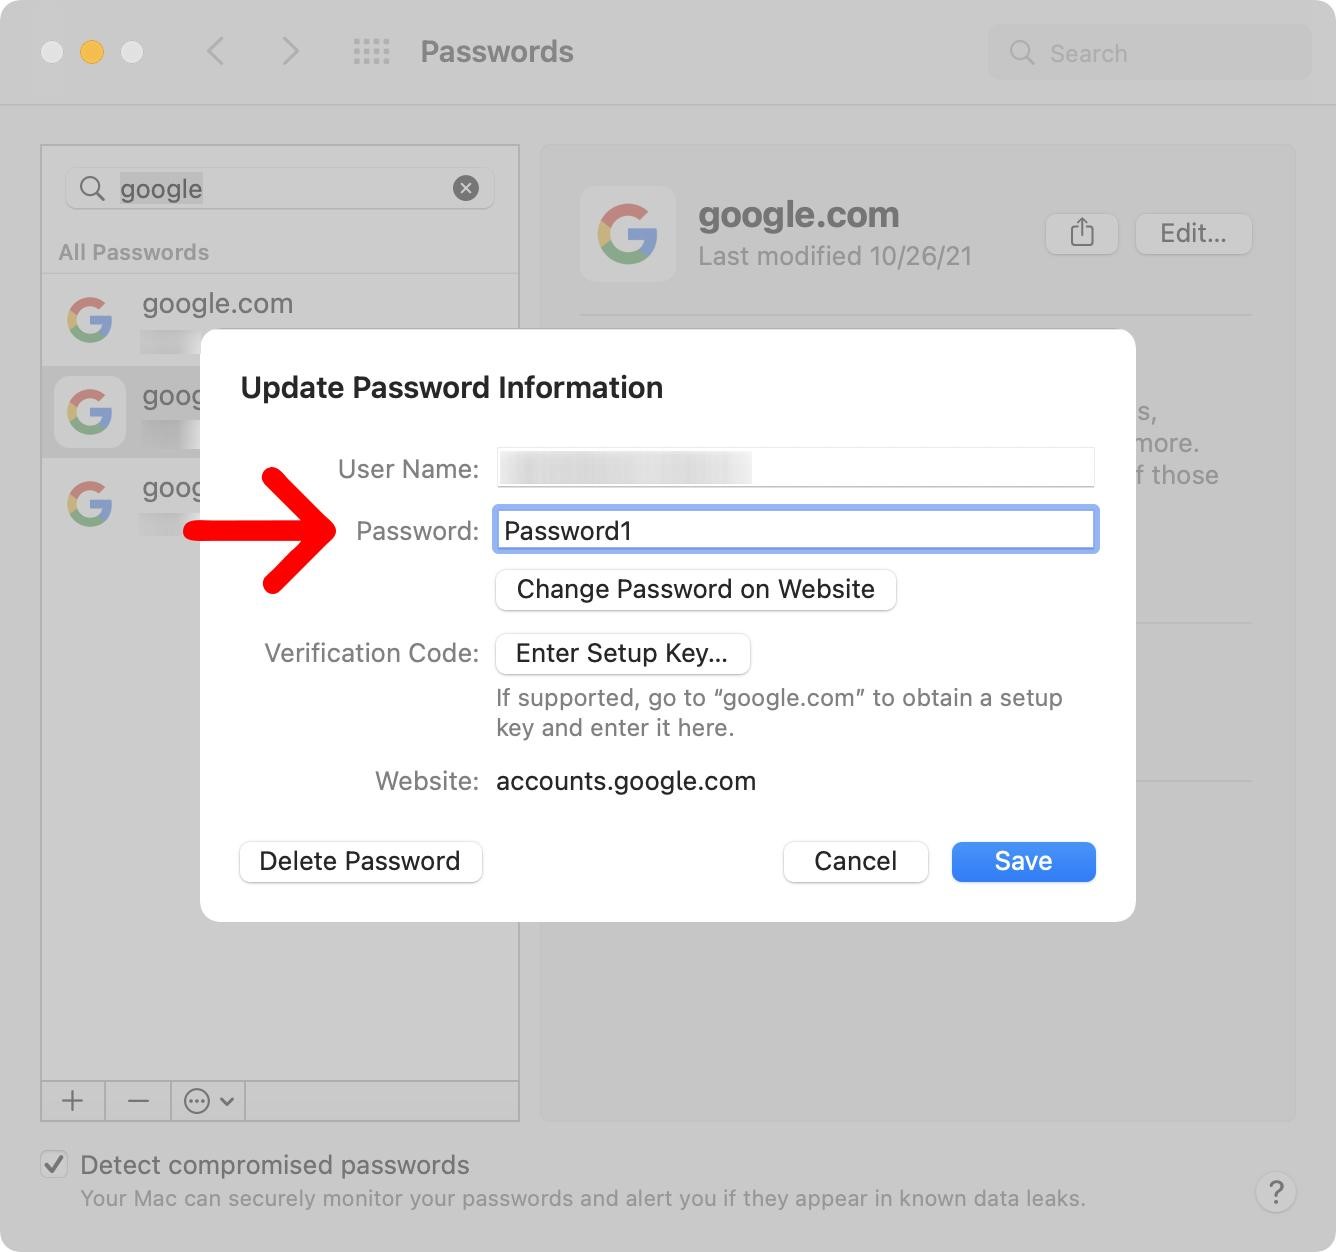Click the Google favicon in the detail header
Screen dimensions: 1336x1252
[x=628, y=234]
